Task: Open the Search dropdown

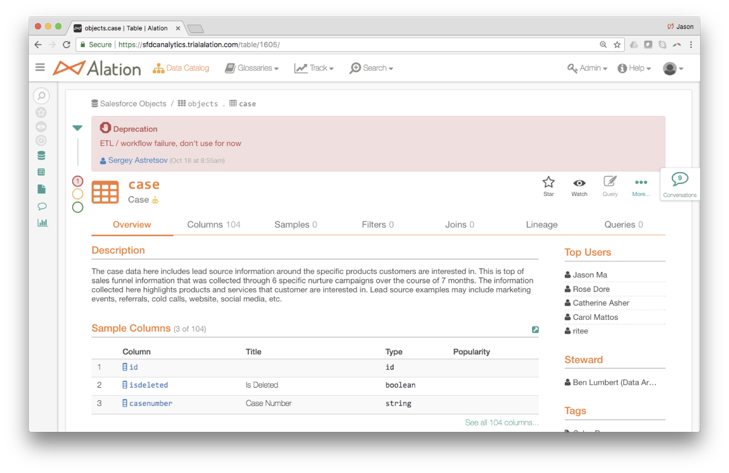Action: pos(371,68)
